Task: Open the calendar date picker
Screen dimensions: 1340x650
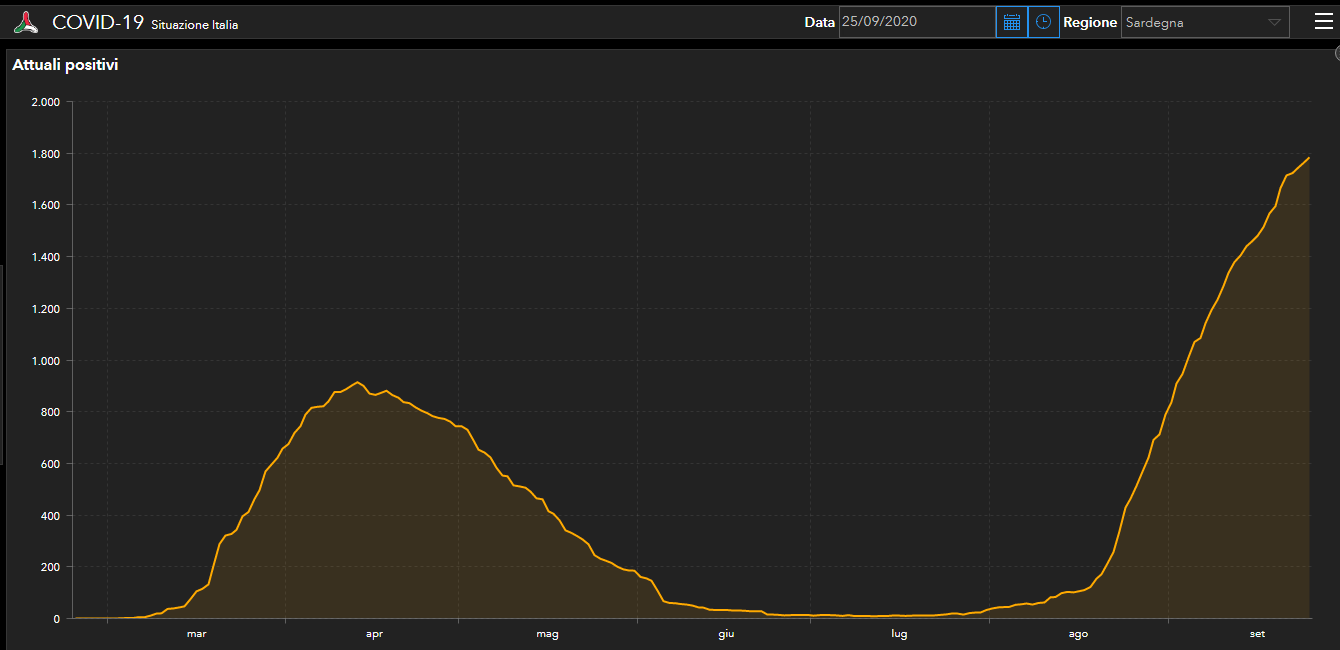Action: [x=1011, y=22]
